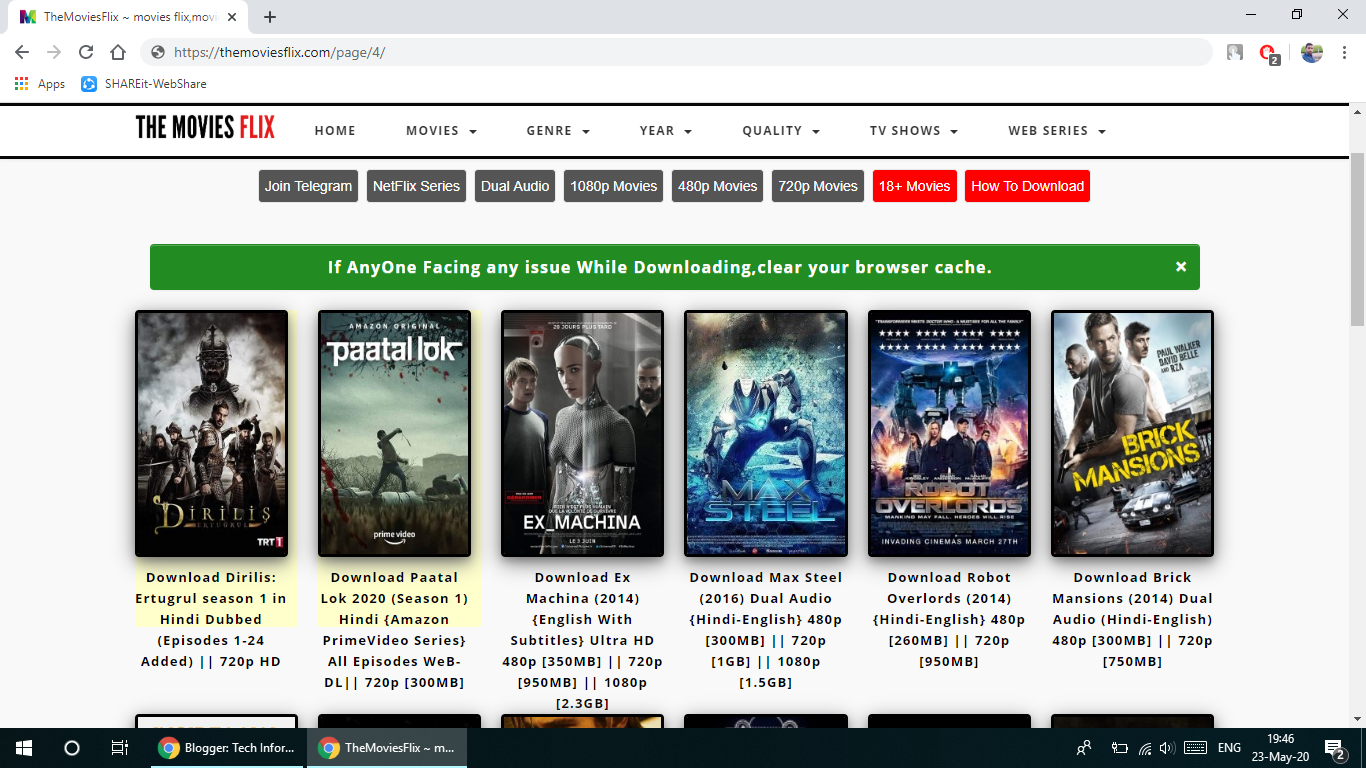Viewport: 1366px width, 768px height.
Task: Open the SHAREit-WebShare bookmark
Action: (144, 84)
